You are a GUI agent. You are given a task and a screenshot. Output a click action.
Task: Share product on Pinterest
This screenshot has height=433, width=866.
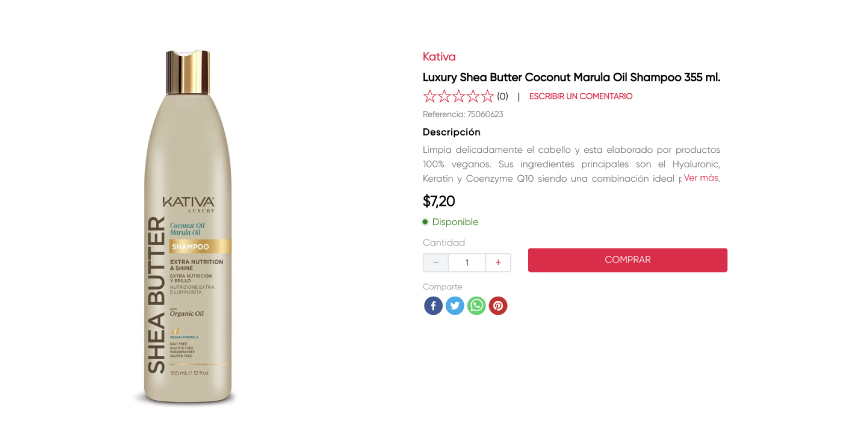coord(498,306)
